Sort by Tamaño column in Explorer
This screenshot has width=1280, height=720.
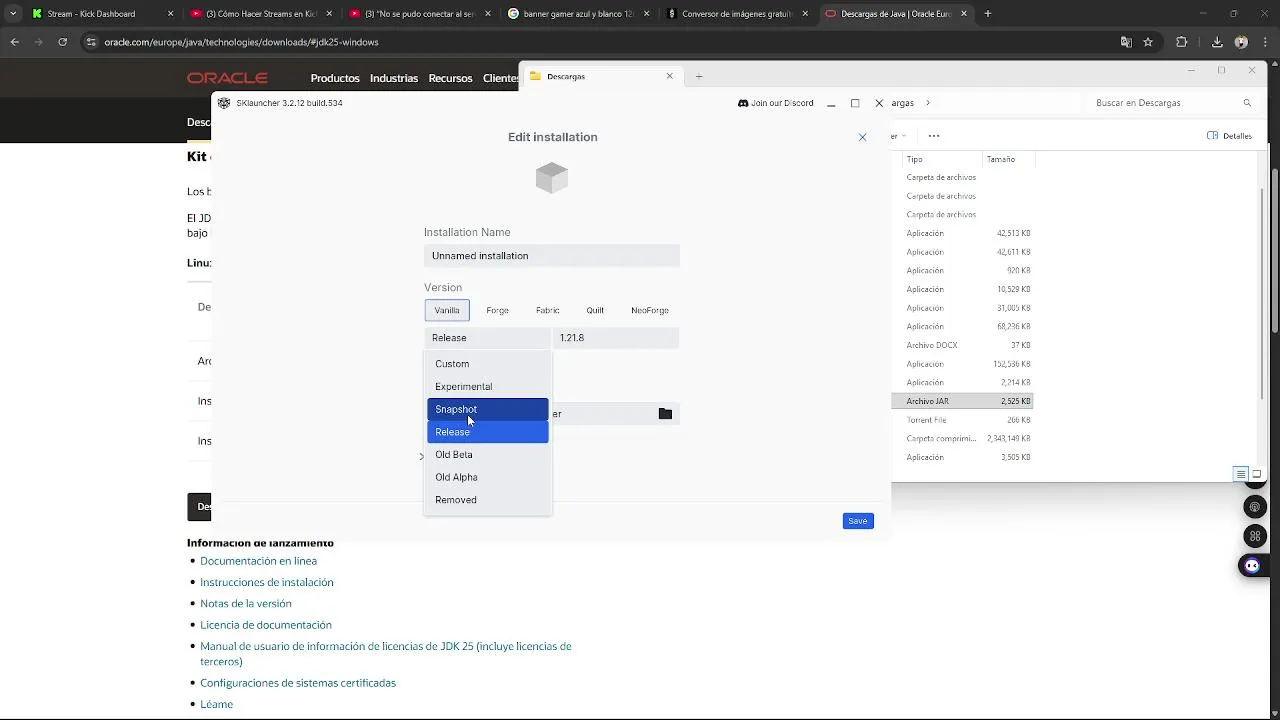1001,159
